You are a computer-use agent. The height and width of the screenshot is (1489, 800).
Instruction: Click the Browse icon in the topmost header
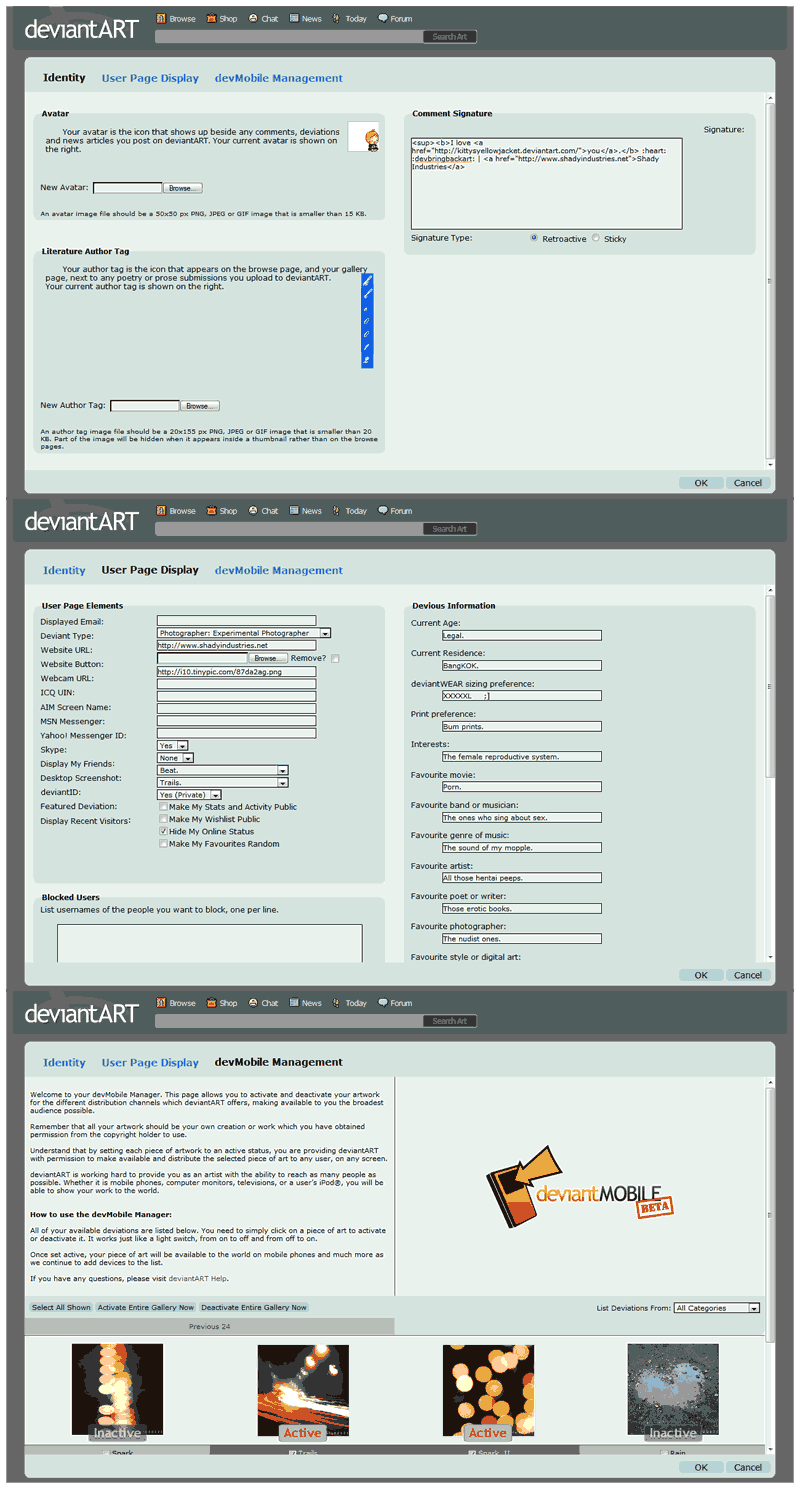[x=161, y=18]
